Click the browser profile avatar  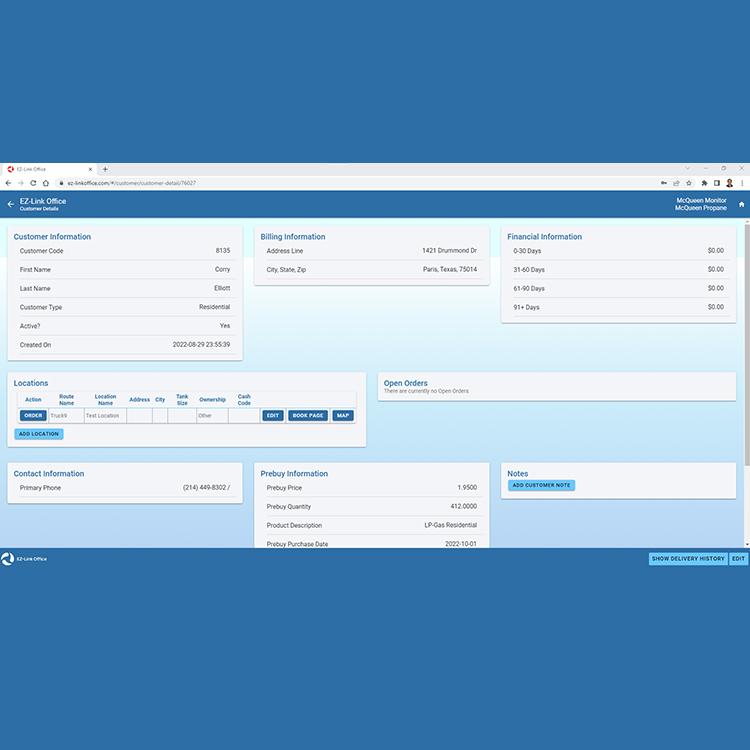pos(730,183)
